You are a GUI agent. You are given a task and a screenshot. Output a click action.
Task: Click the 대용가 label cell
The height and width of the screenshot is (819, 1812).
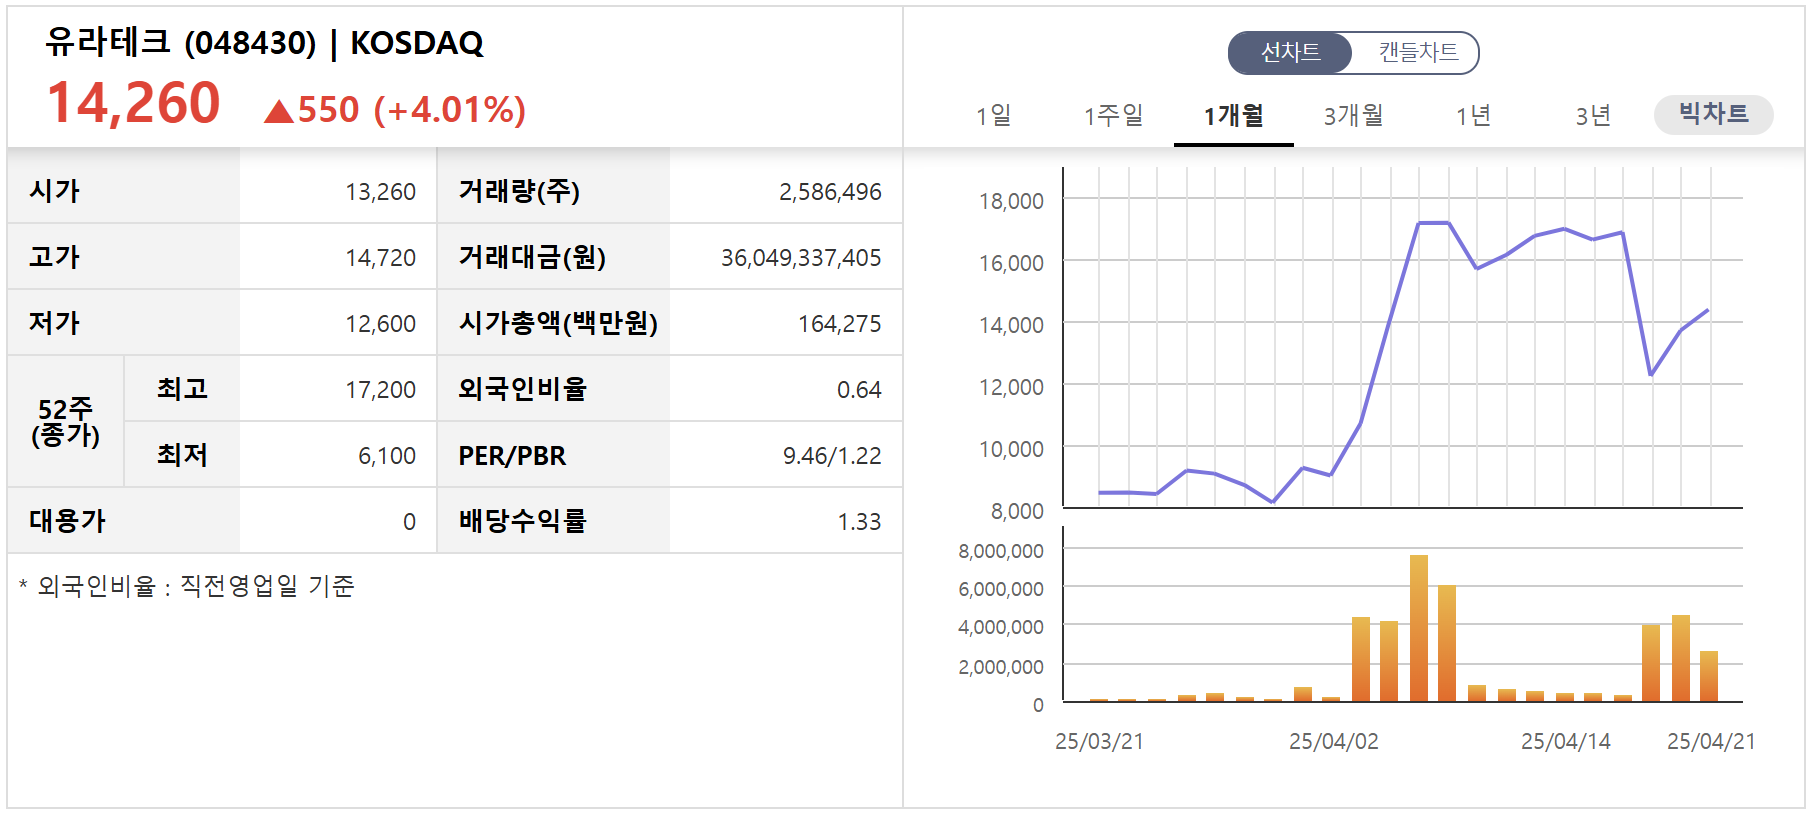point(124,520)
